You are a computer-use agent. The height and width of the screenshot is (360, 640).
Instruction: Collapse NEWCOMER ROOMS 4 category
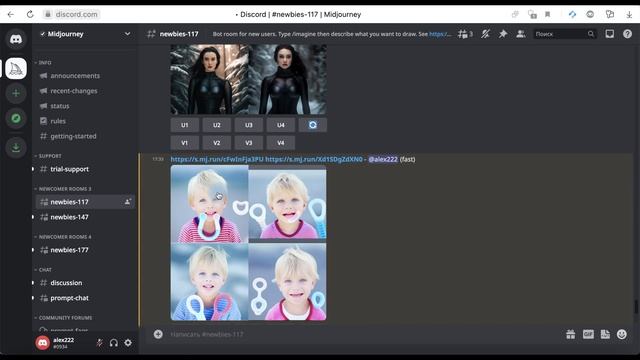pyautogui.click(x=63, y=237)
